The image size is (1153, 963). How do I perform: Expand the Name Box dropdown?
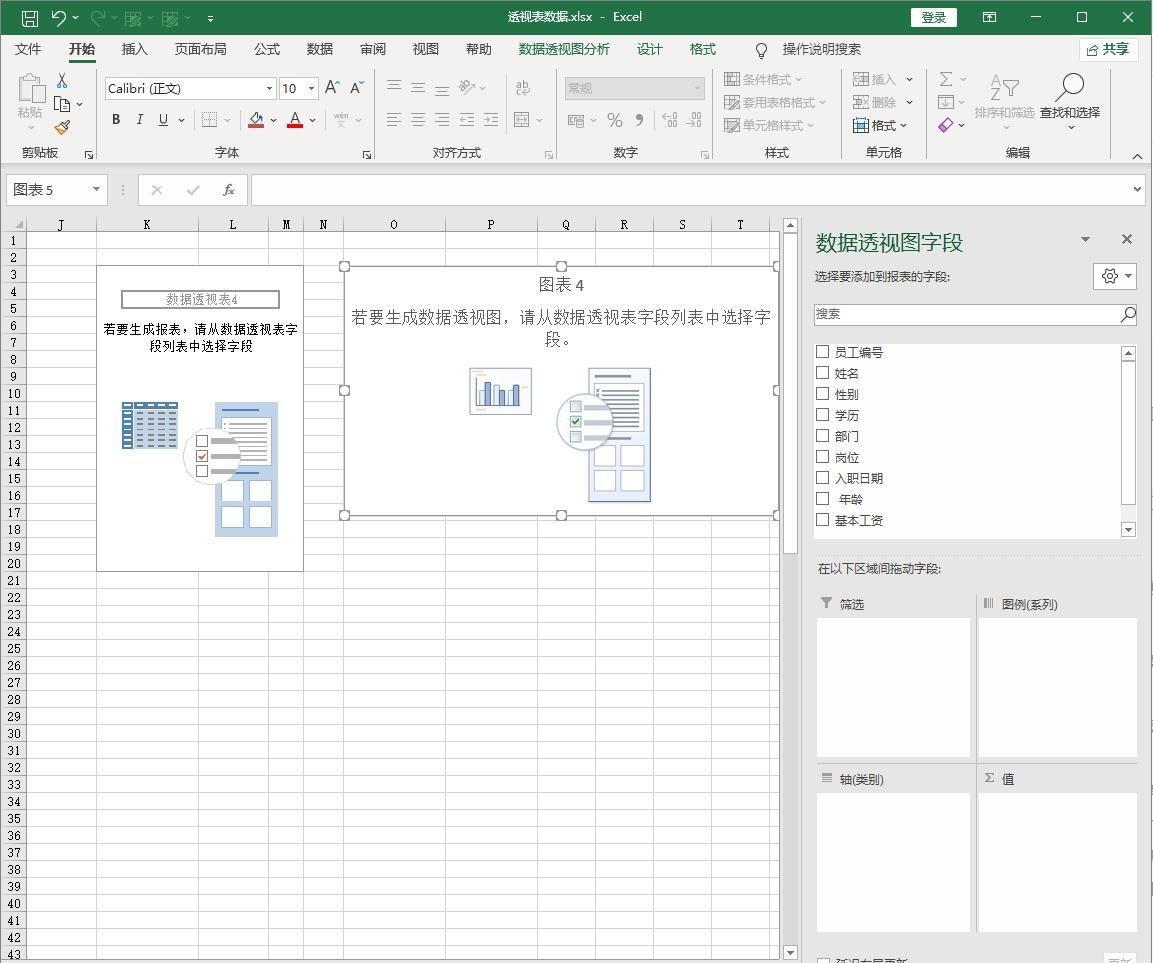[x=96, y=190]
